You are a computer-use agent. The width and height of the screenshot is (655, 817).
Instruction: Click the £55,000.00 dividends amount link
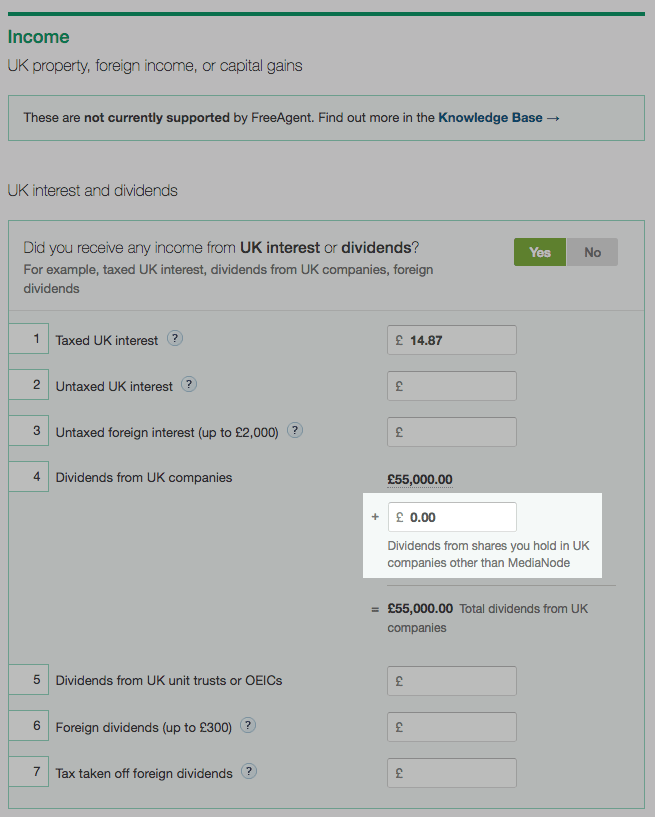coord(420,479)
